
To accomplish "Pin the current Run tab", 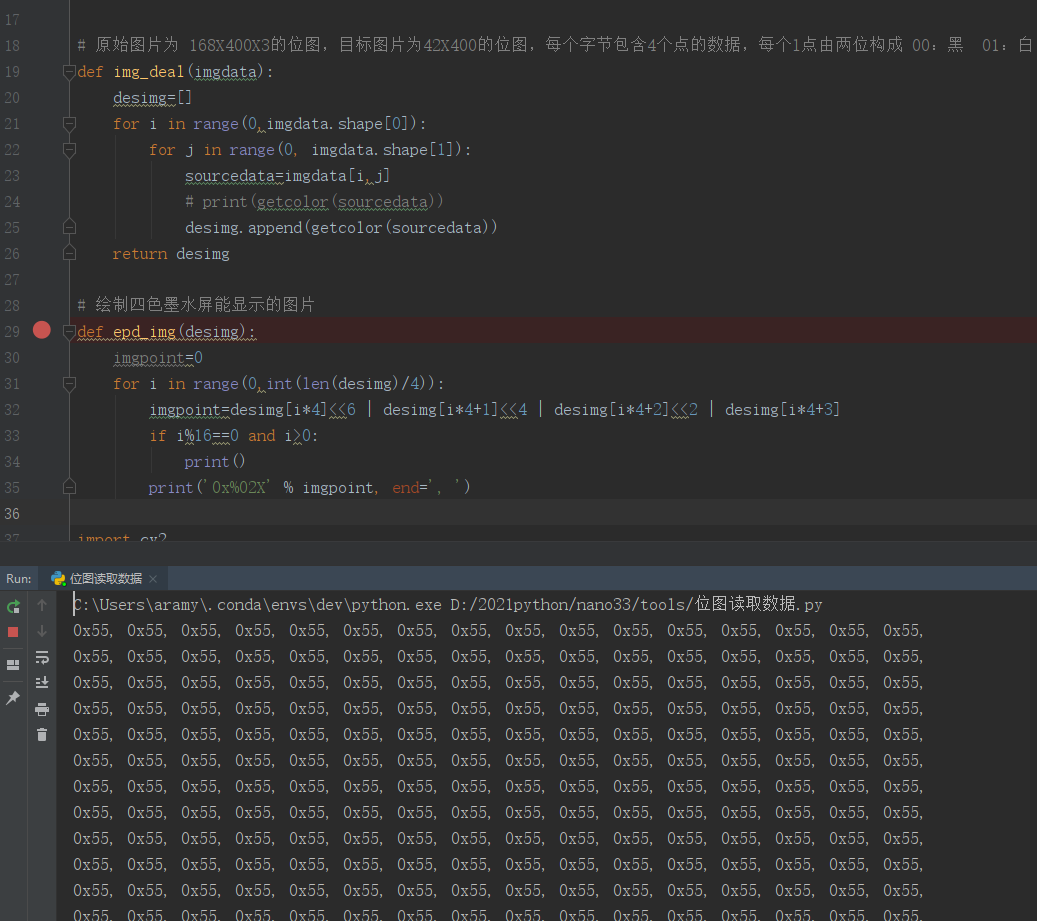I will 13,698.
